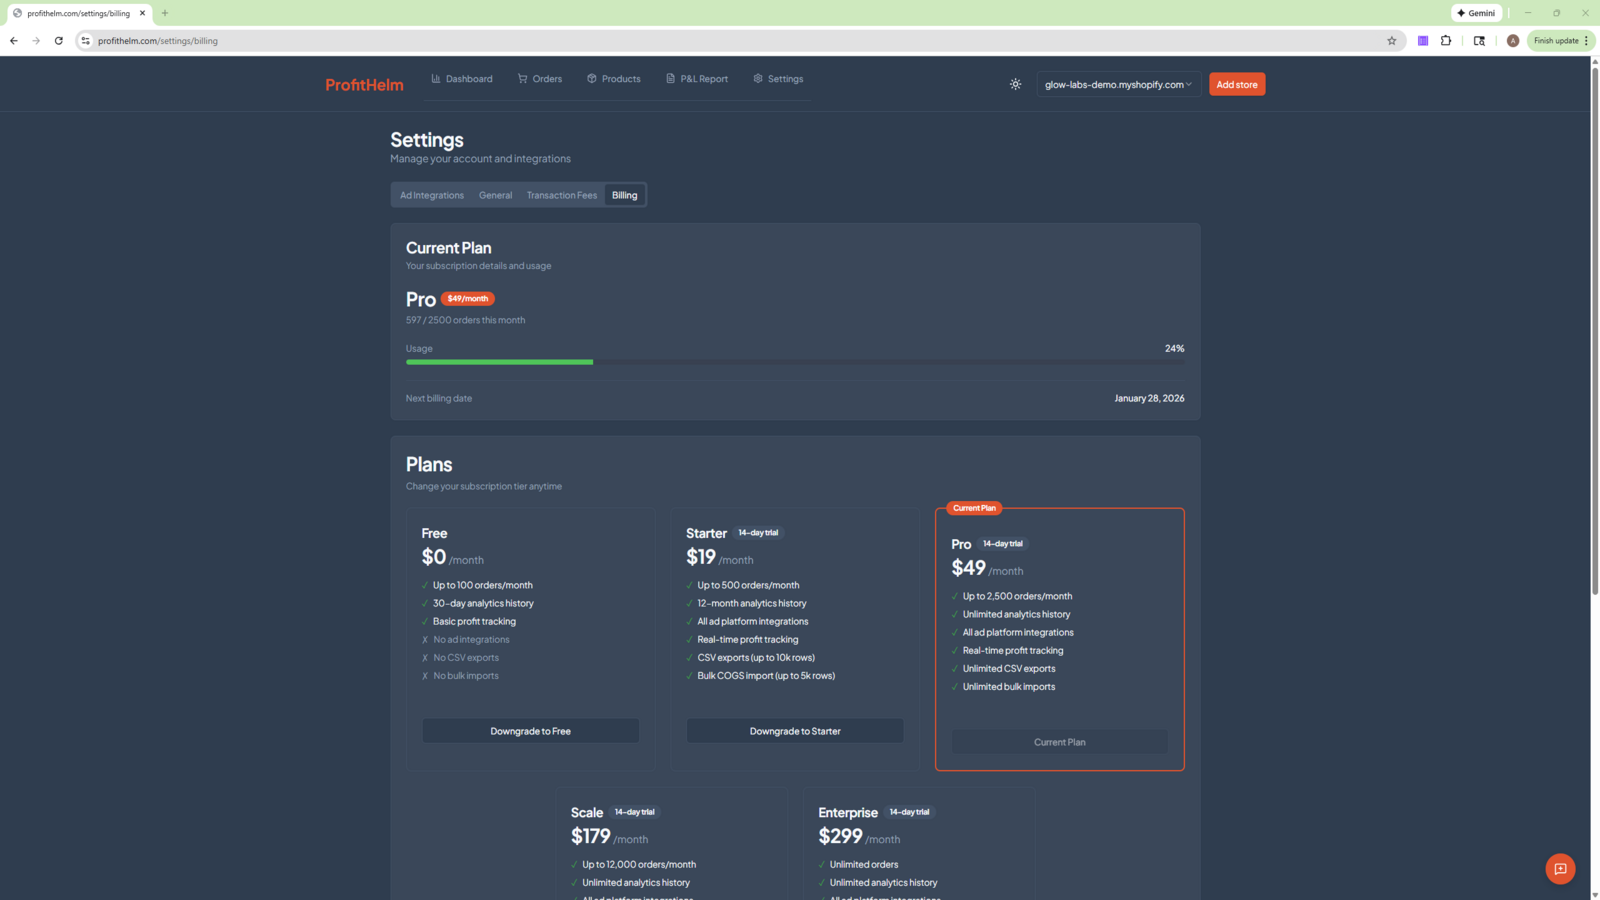Click the site info icon in address bar
The image size is (1600, 900).
86,41
